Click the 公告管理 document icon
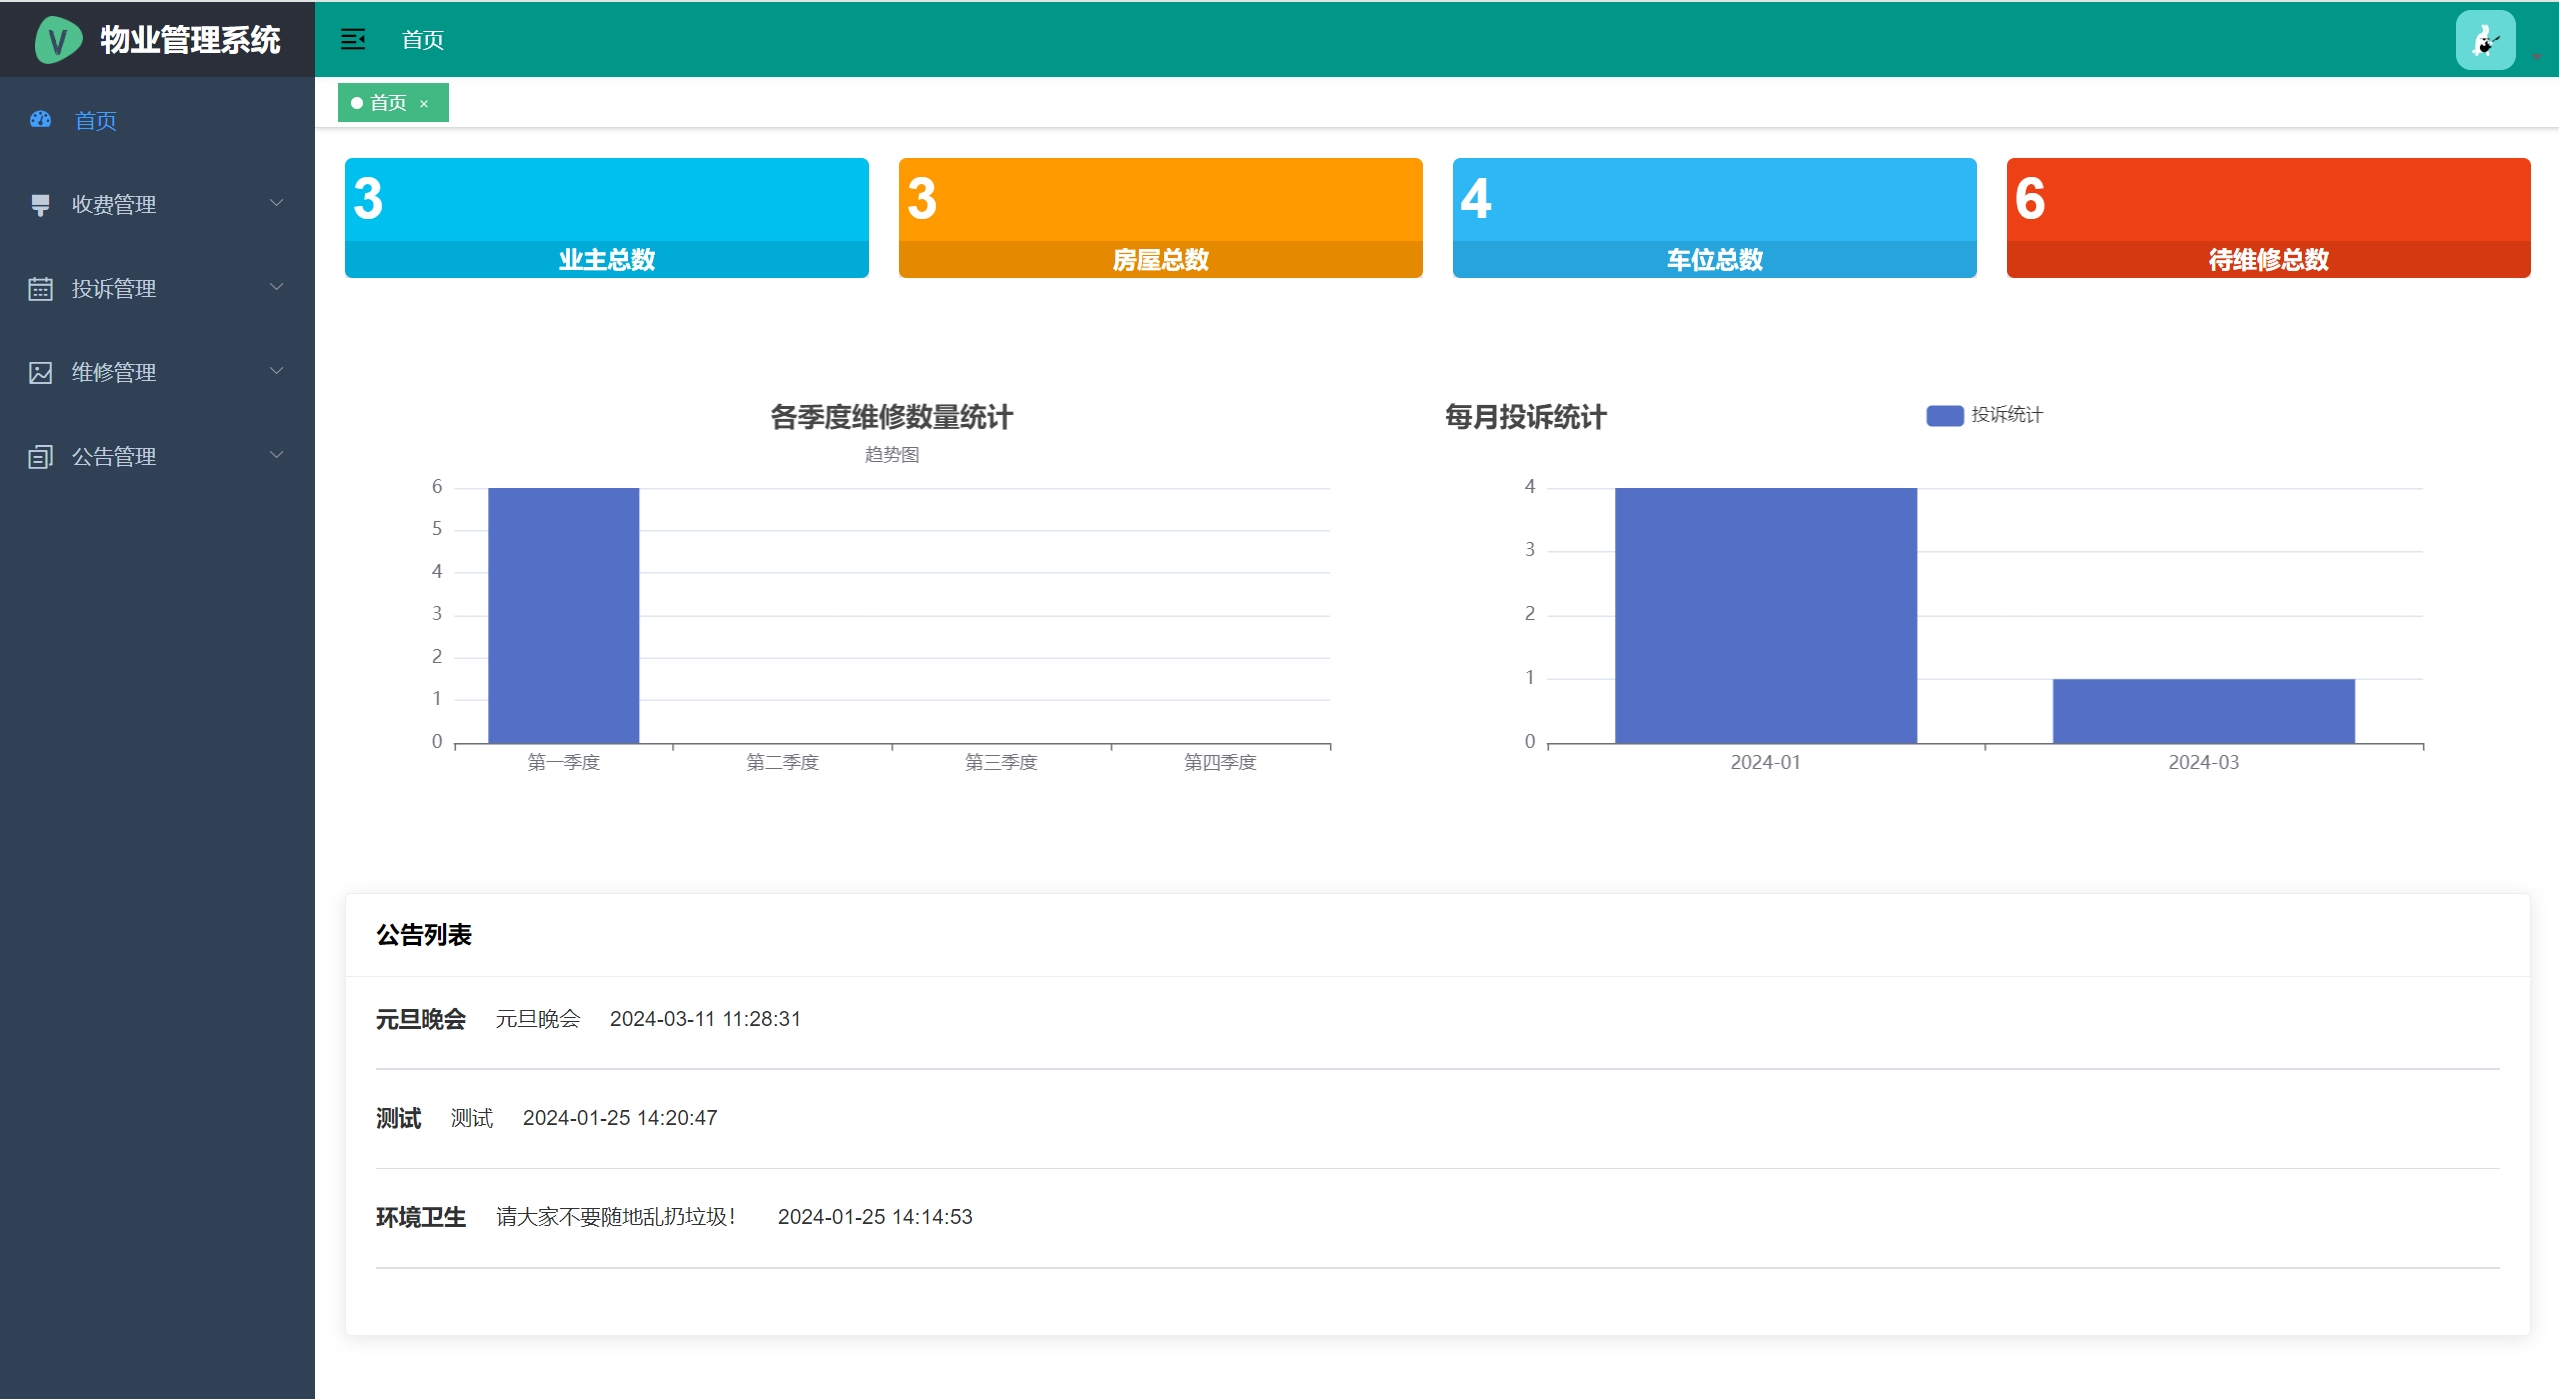The width and height of the screenshot is (2559, 1399). (40, 457)
